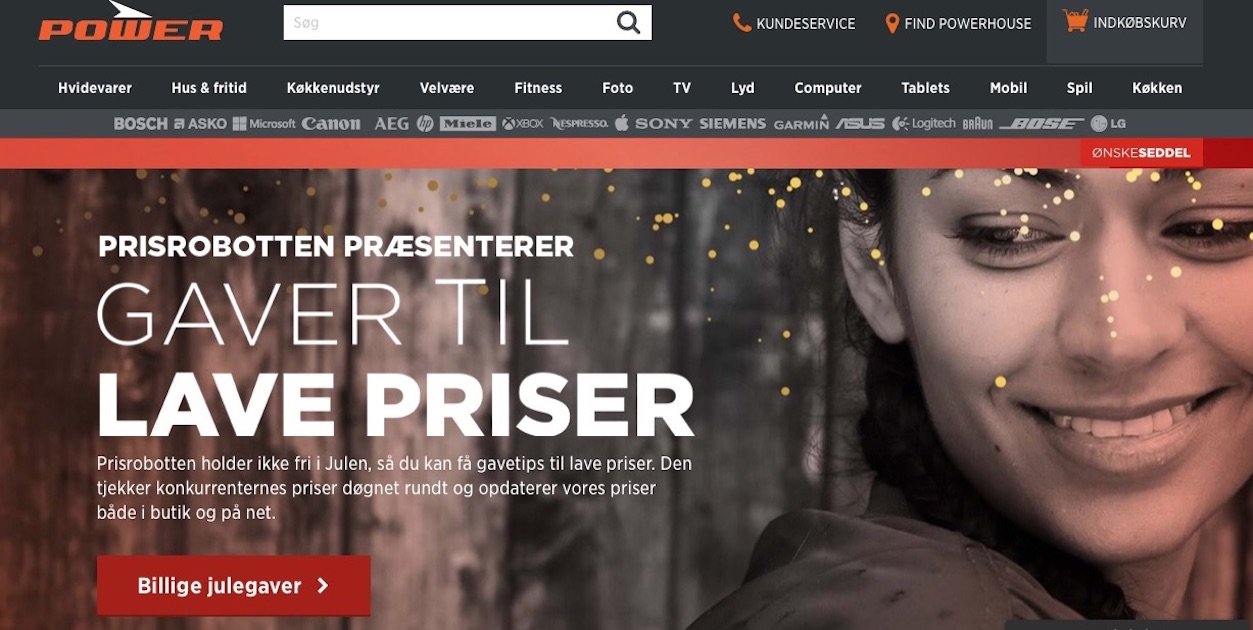The image size is (1253, 630).
Task: Go to the Mobil category
Action: tap(1008, 88)
